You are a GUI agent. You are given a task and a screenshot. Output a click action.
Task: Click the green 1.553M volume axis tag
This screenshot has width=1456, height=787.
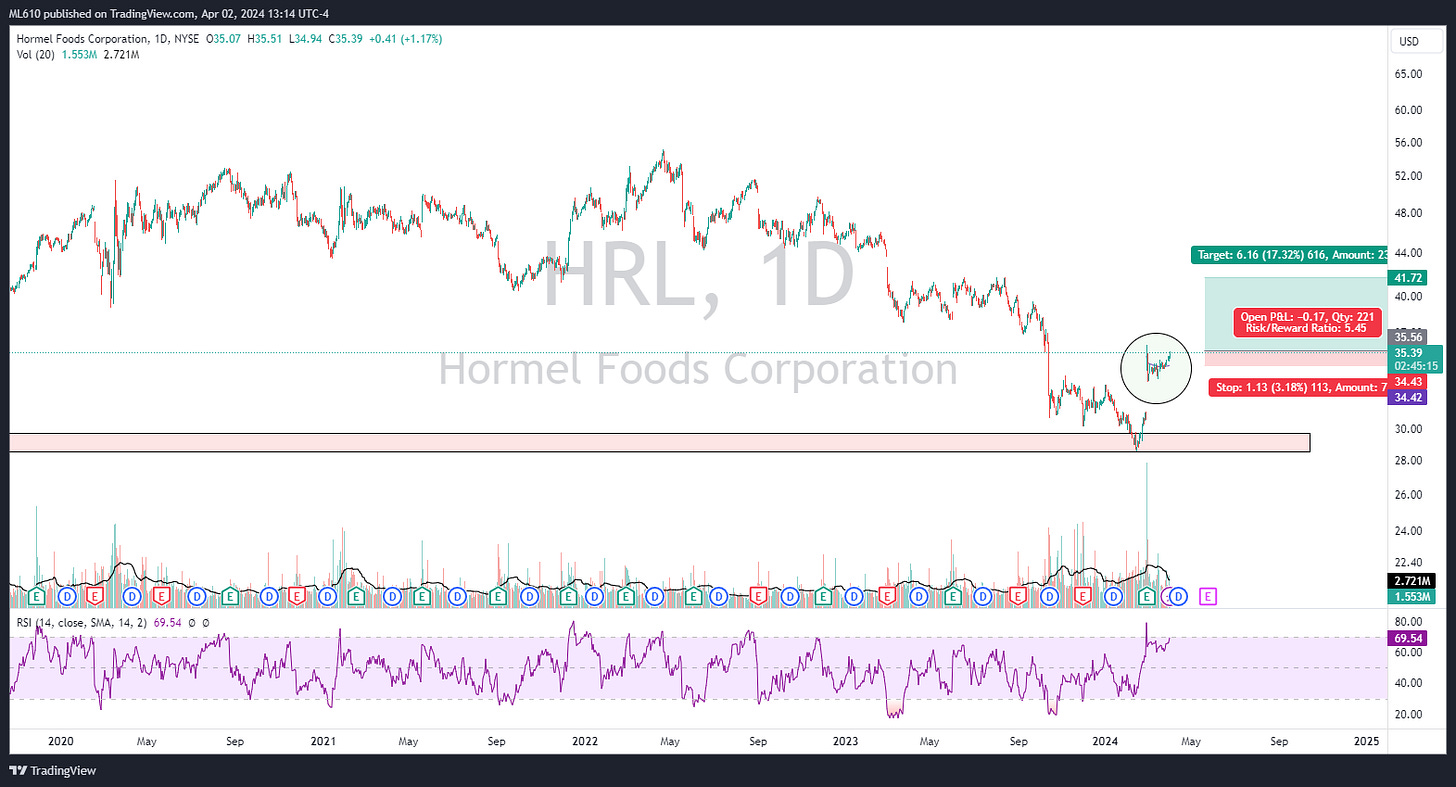click(x=1413, y=597)
